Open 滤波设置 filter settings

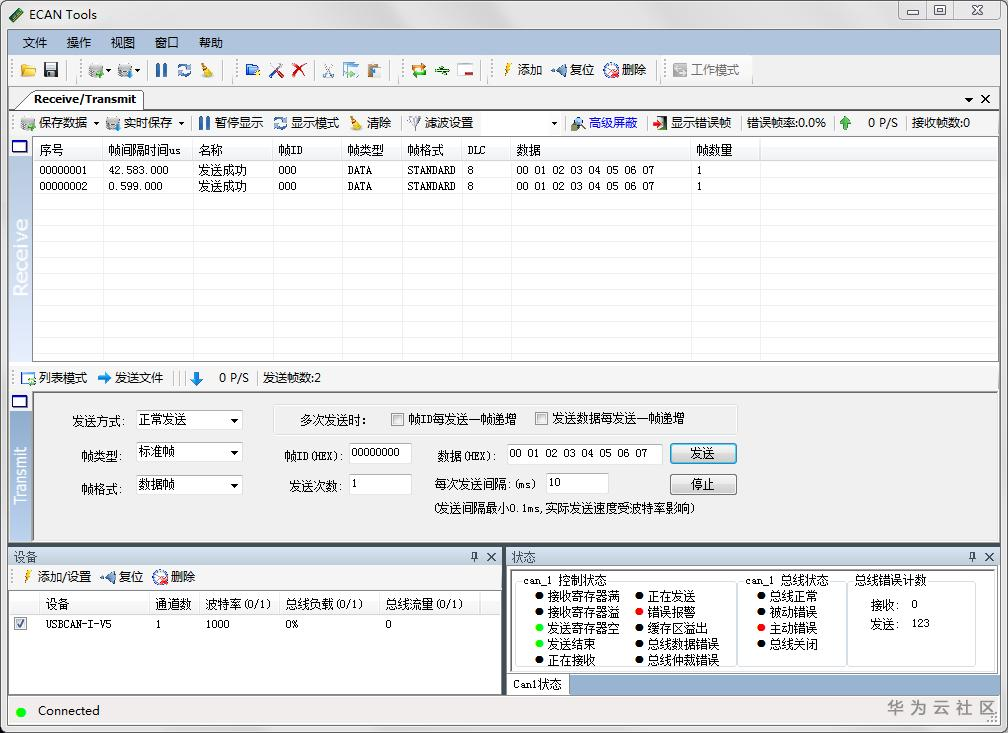pos(441,123)
